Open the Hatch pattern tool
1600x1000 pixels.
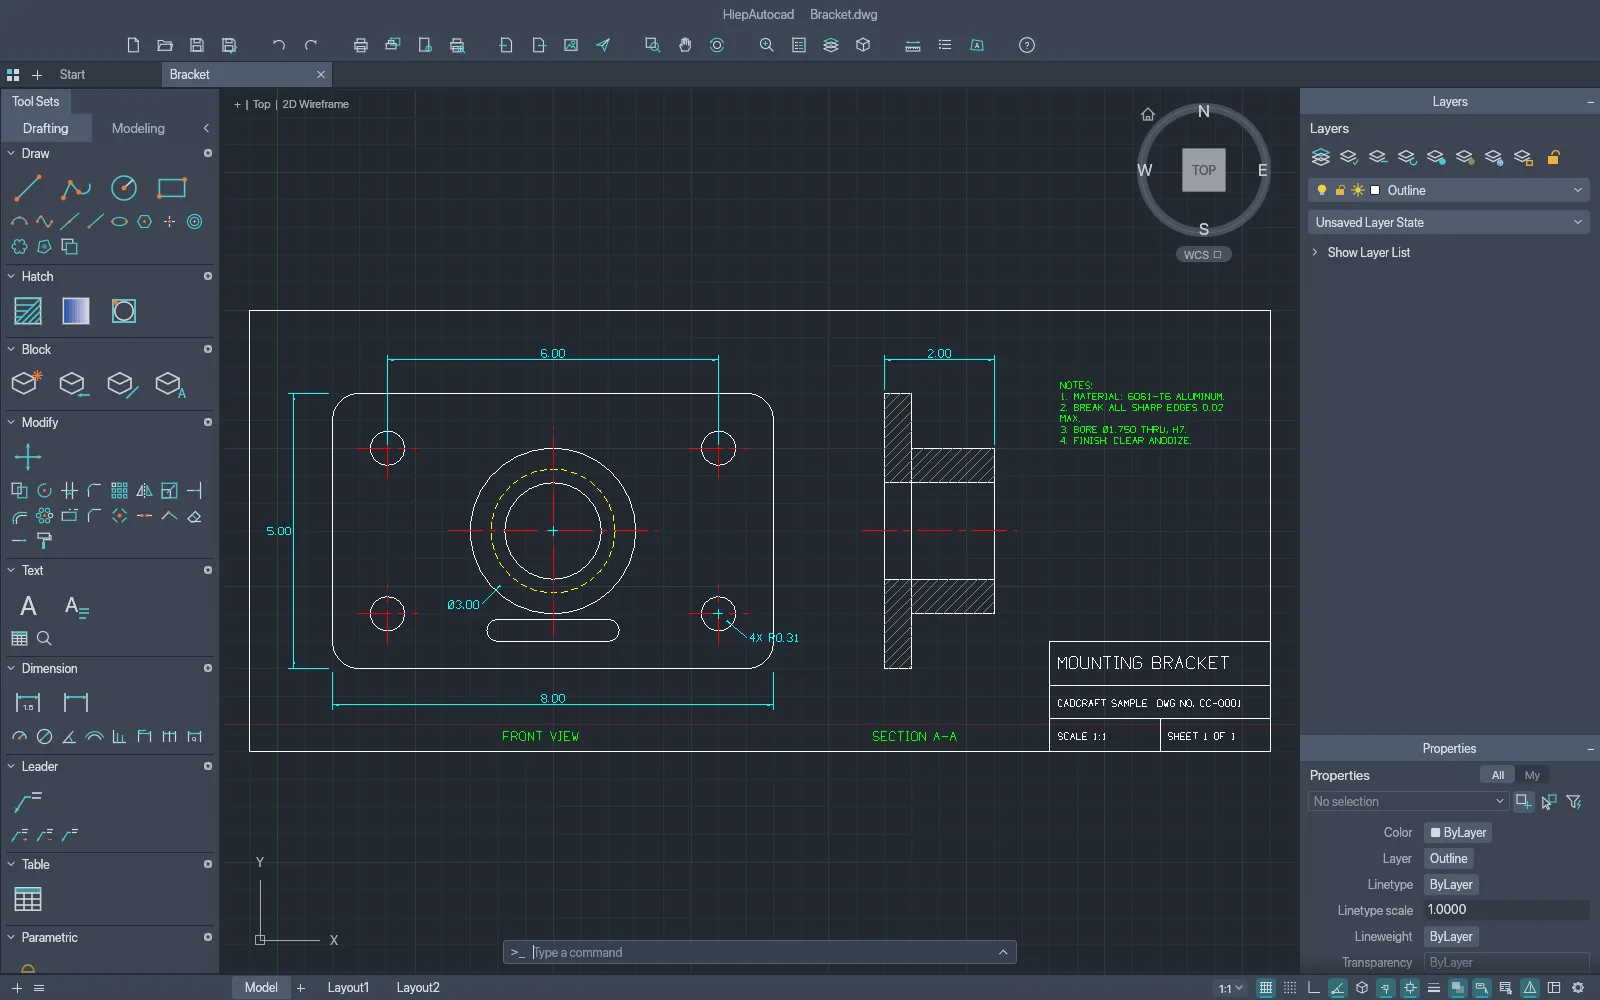[x=28, y=311]
